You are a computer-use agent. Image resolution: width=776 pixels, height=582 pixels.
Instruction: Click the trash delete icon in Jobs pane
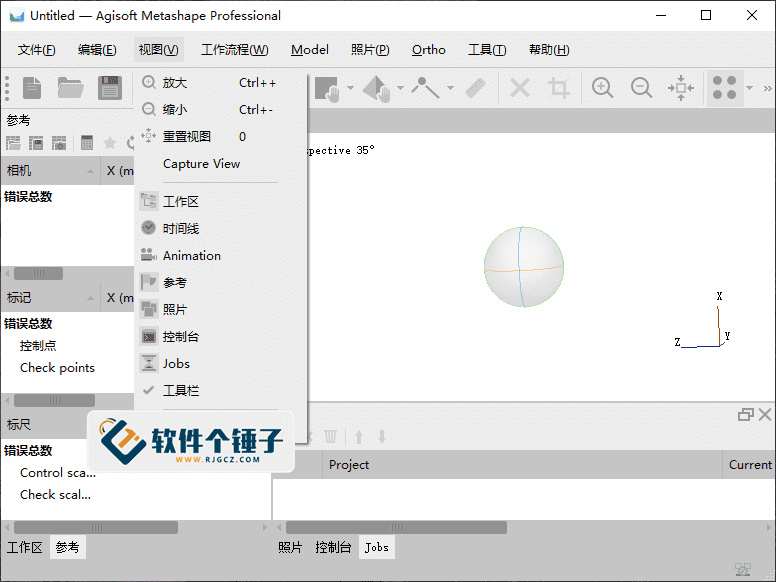[330, 436]
